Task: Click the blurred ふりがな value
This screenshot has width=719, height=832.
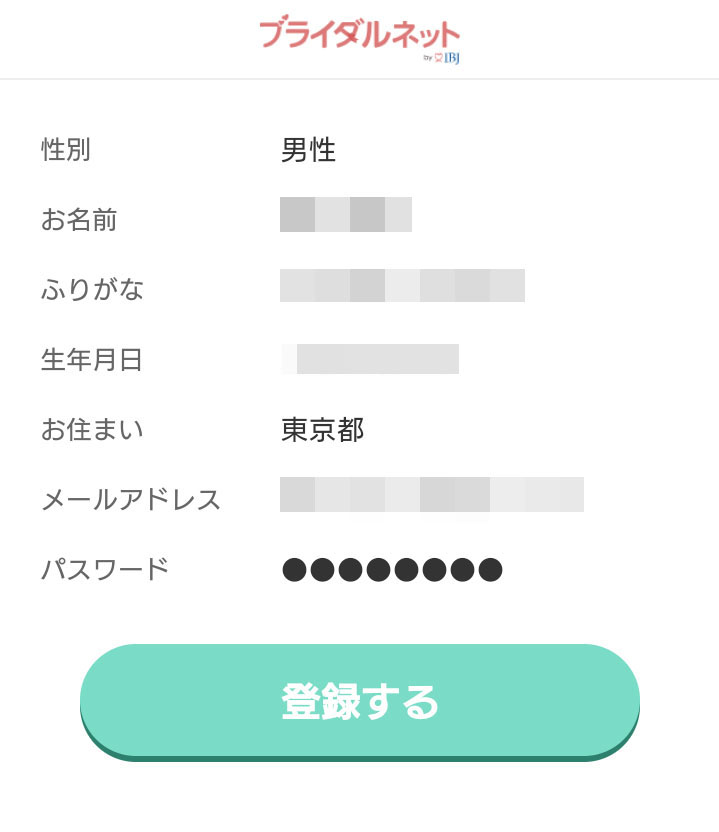Action: (402, 285)
